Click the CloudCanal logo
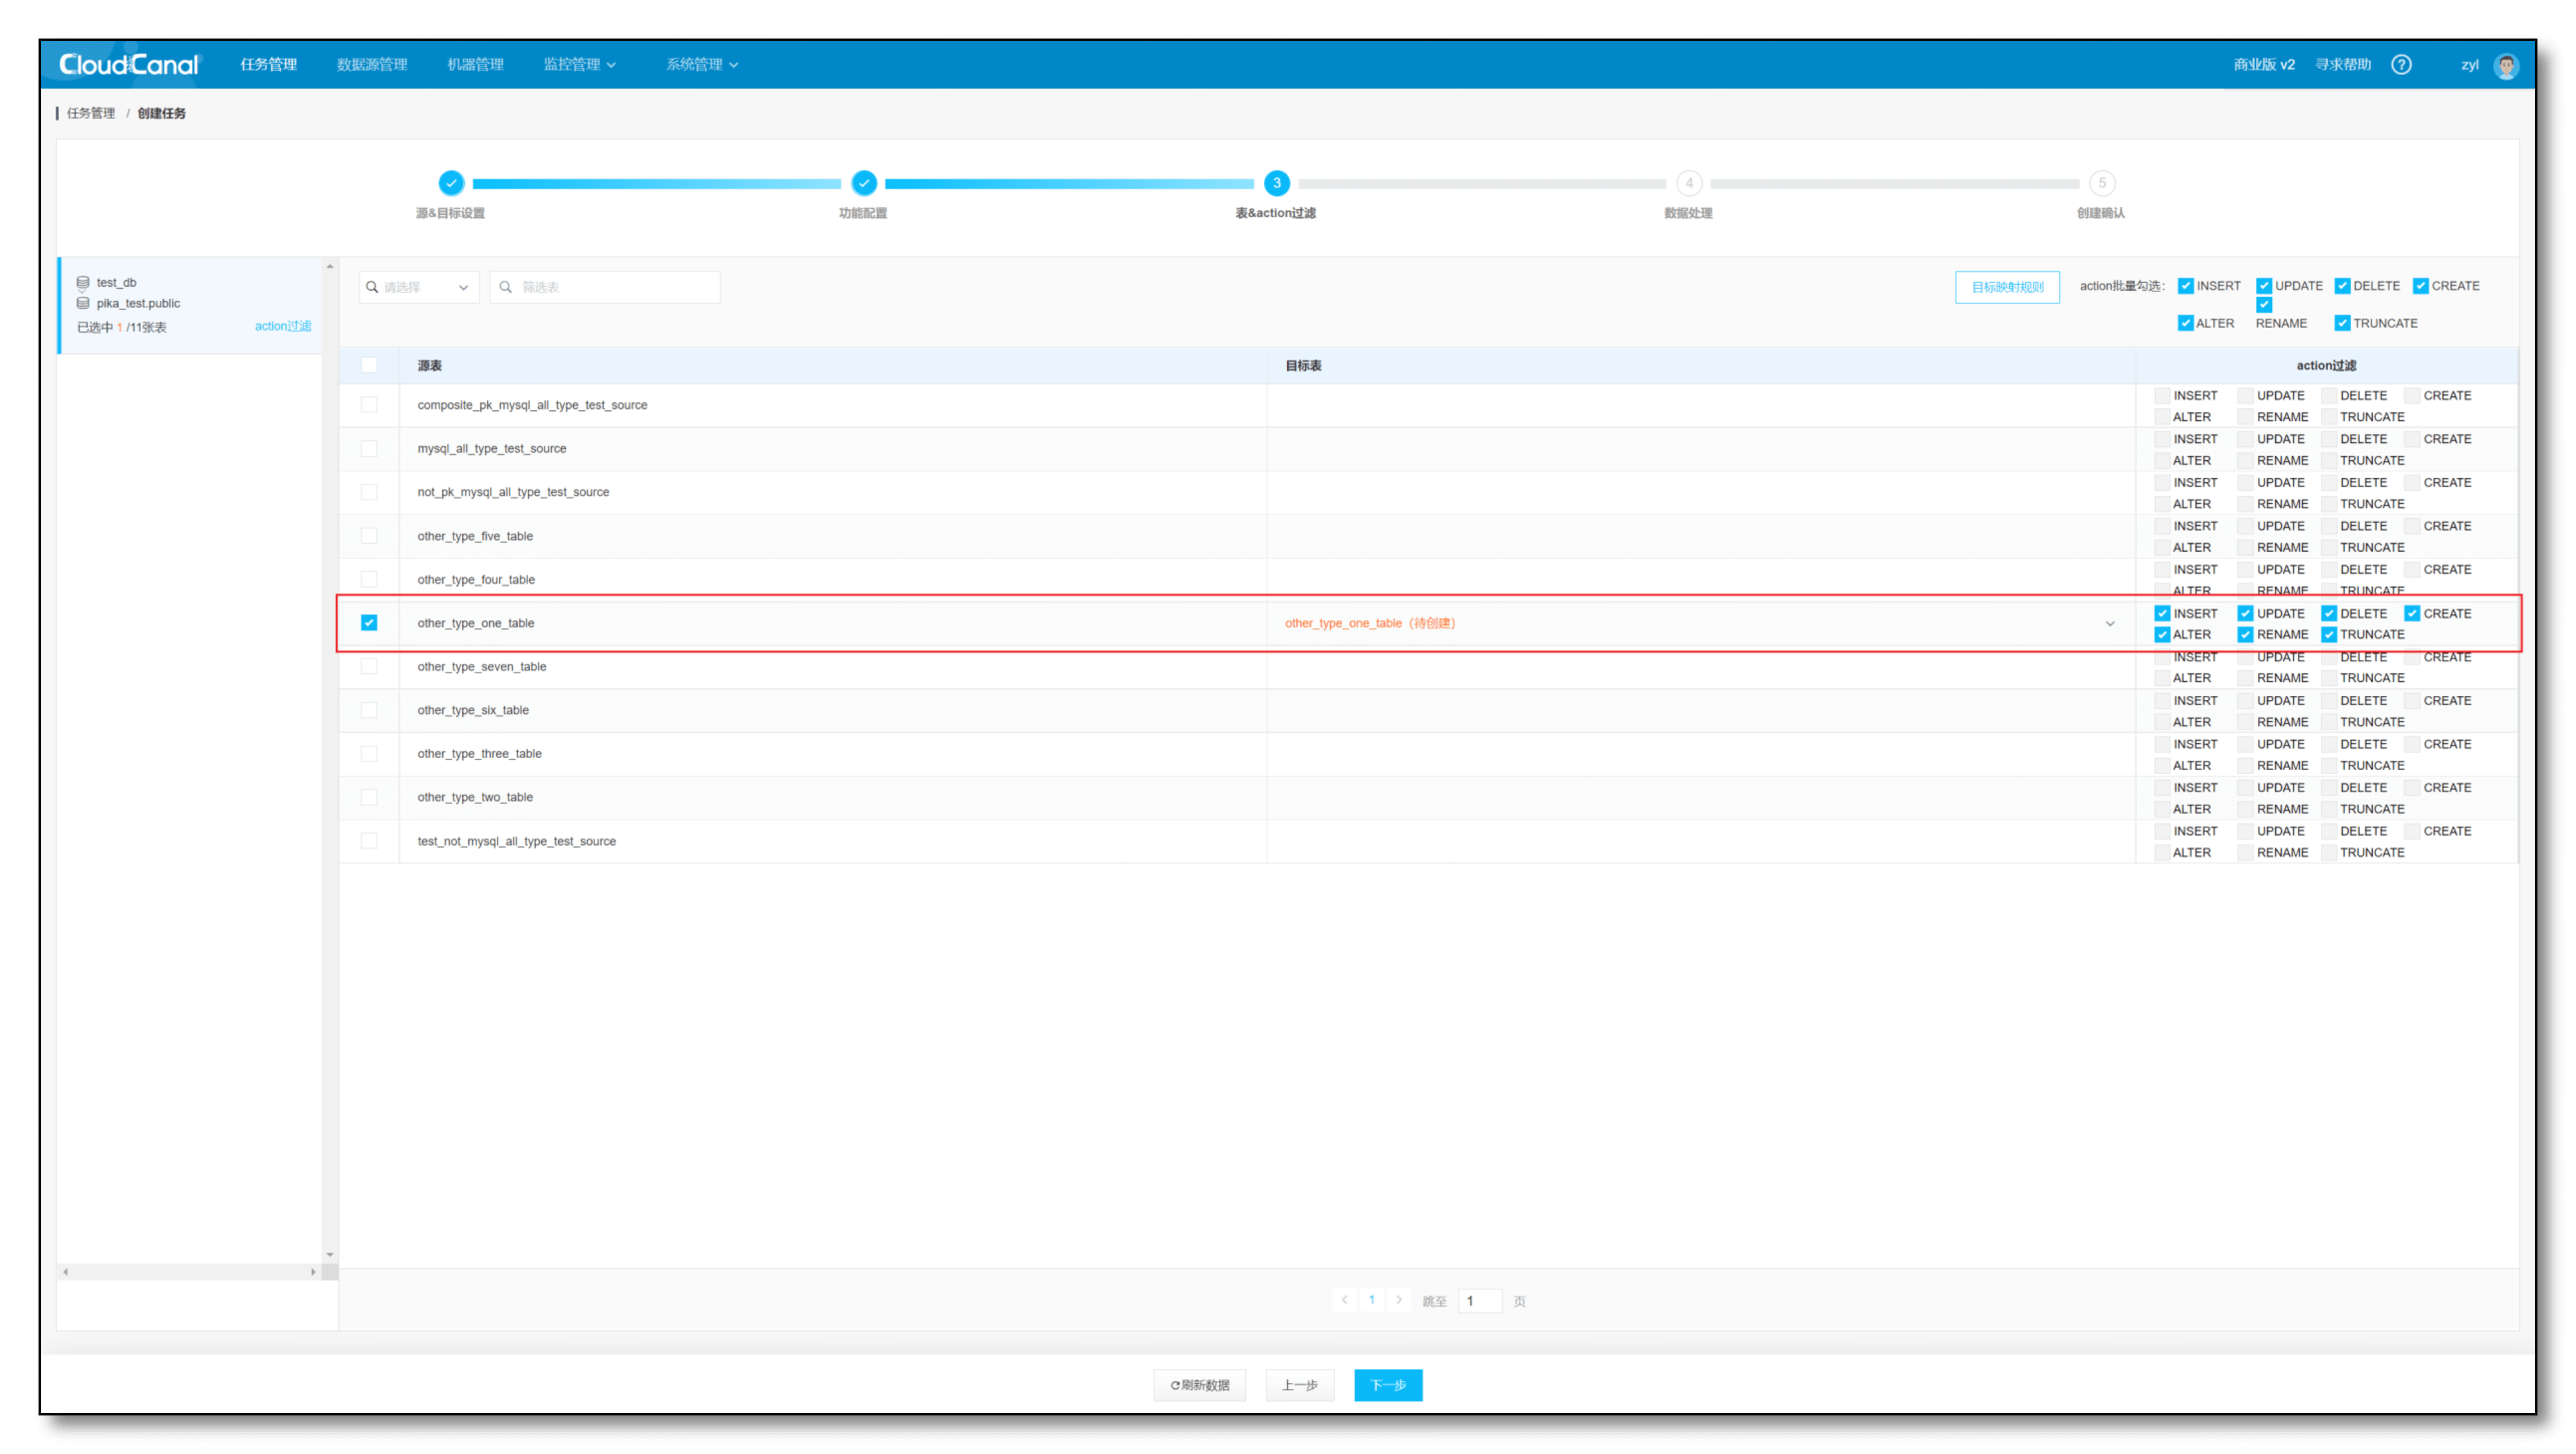Viewport: 2576px width, 1454px height. tap(129, 64)
